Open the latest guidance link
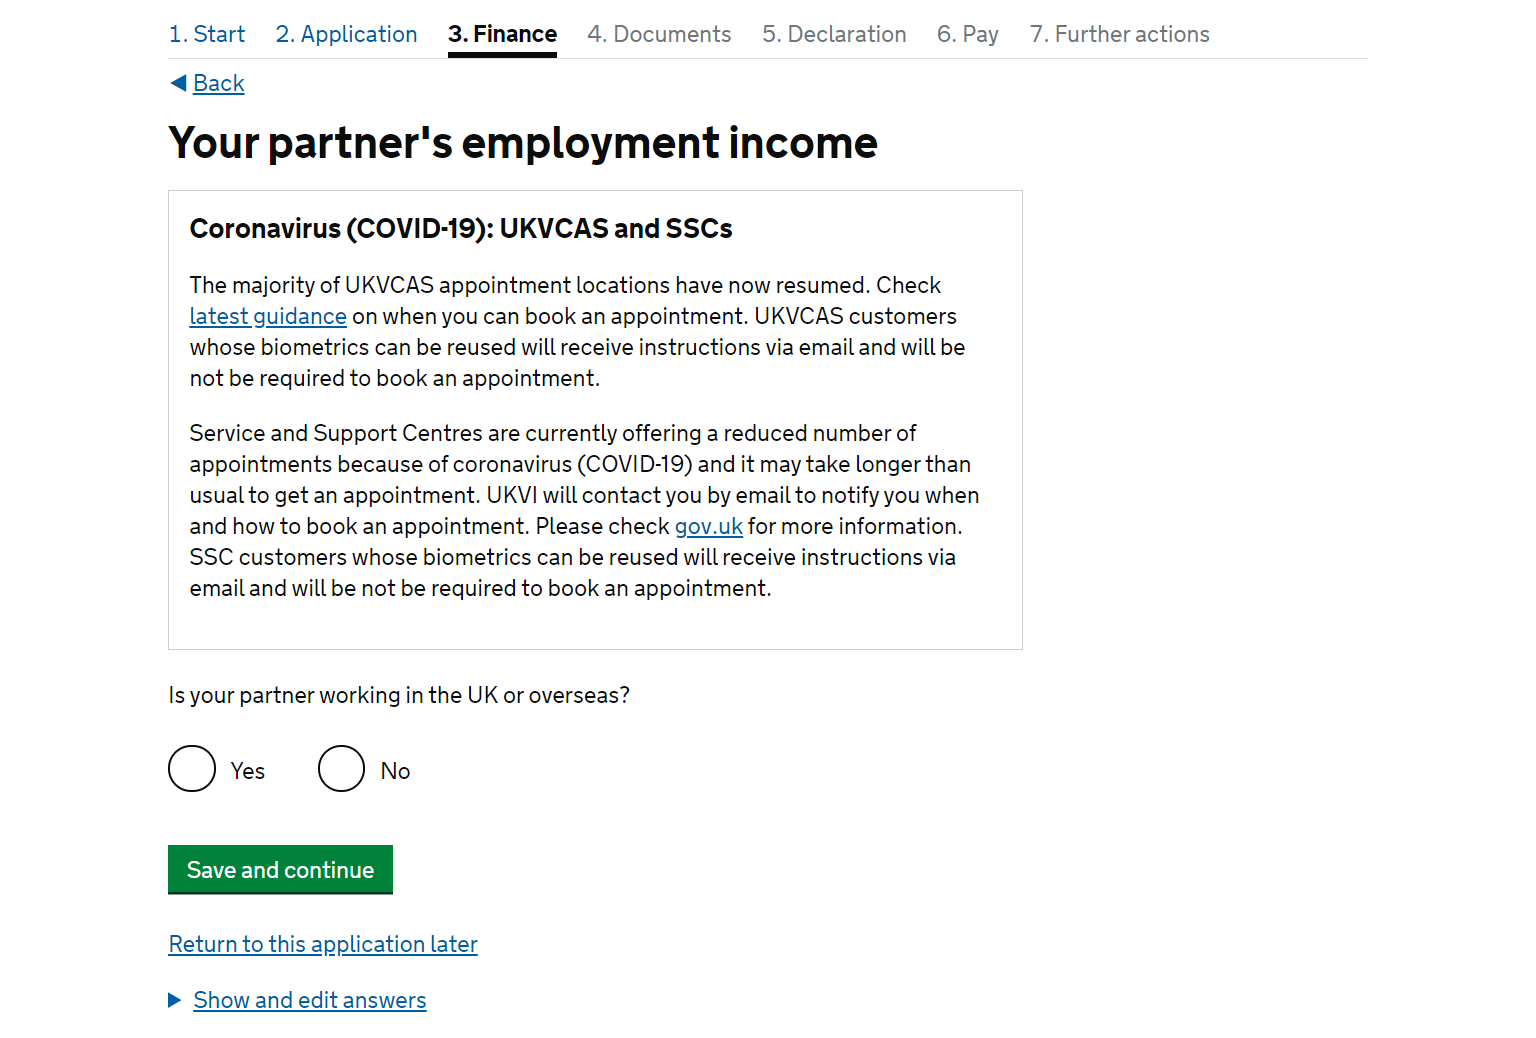Viewport: 1536px width, 1038px height. click(268, 316)
